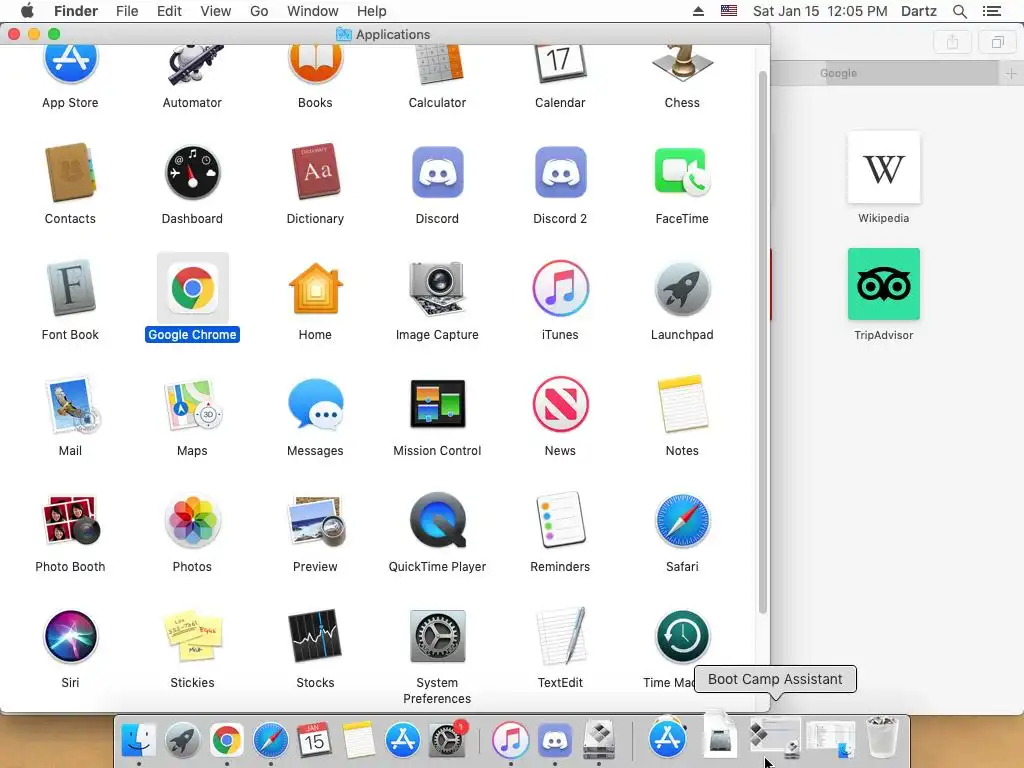Select the Automator app icon
The image size is (1024, 768).
tap(193, 65)
